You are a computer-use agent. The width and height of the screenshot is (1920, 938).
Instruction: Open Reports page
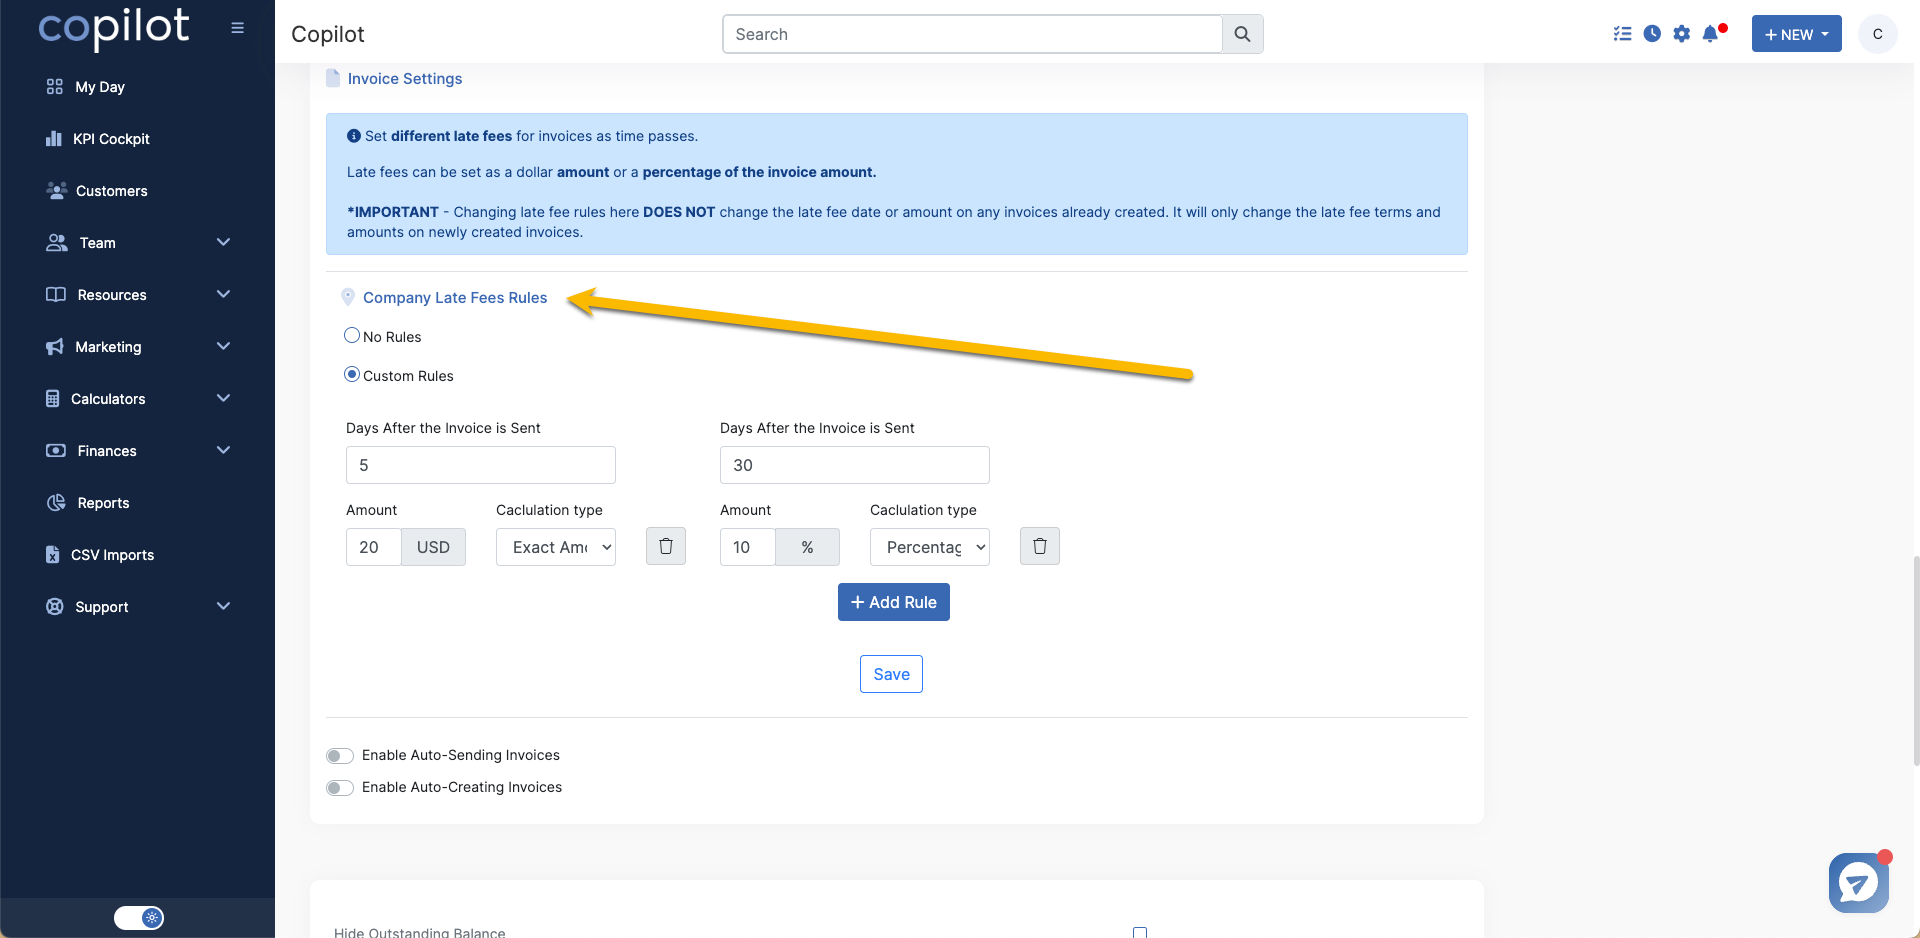(104, 503)
